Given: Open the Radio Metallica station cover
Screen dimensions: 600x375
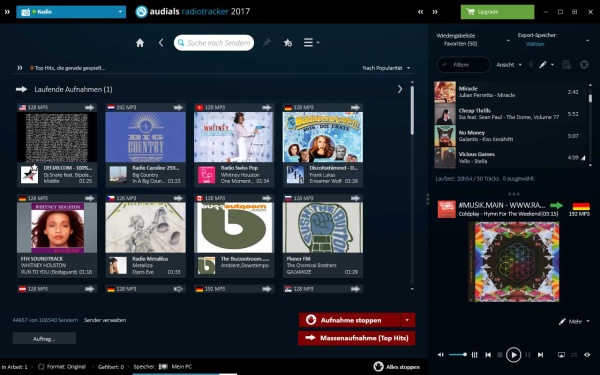Looking at the screenshot, I should [x=145, y=228].
